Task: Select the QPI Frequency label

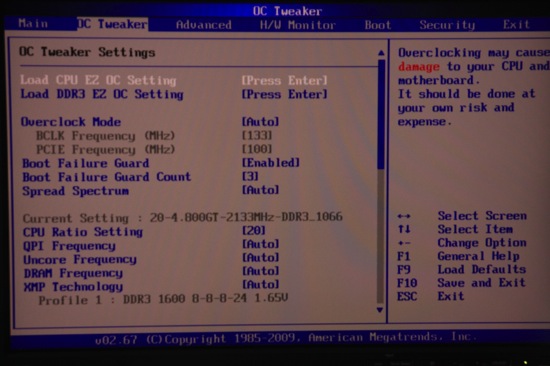Action: click(69, 246)
